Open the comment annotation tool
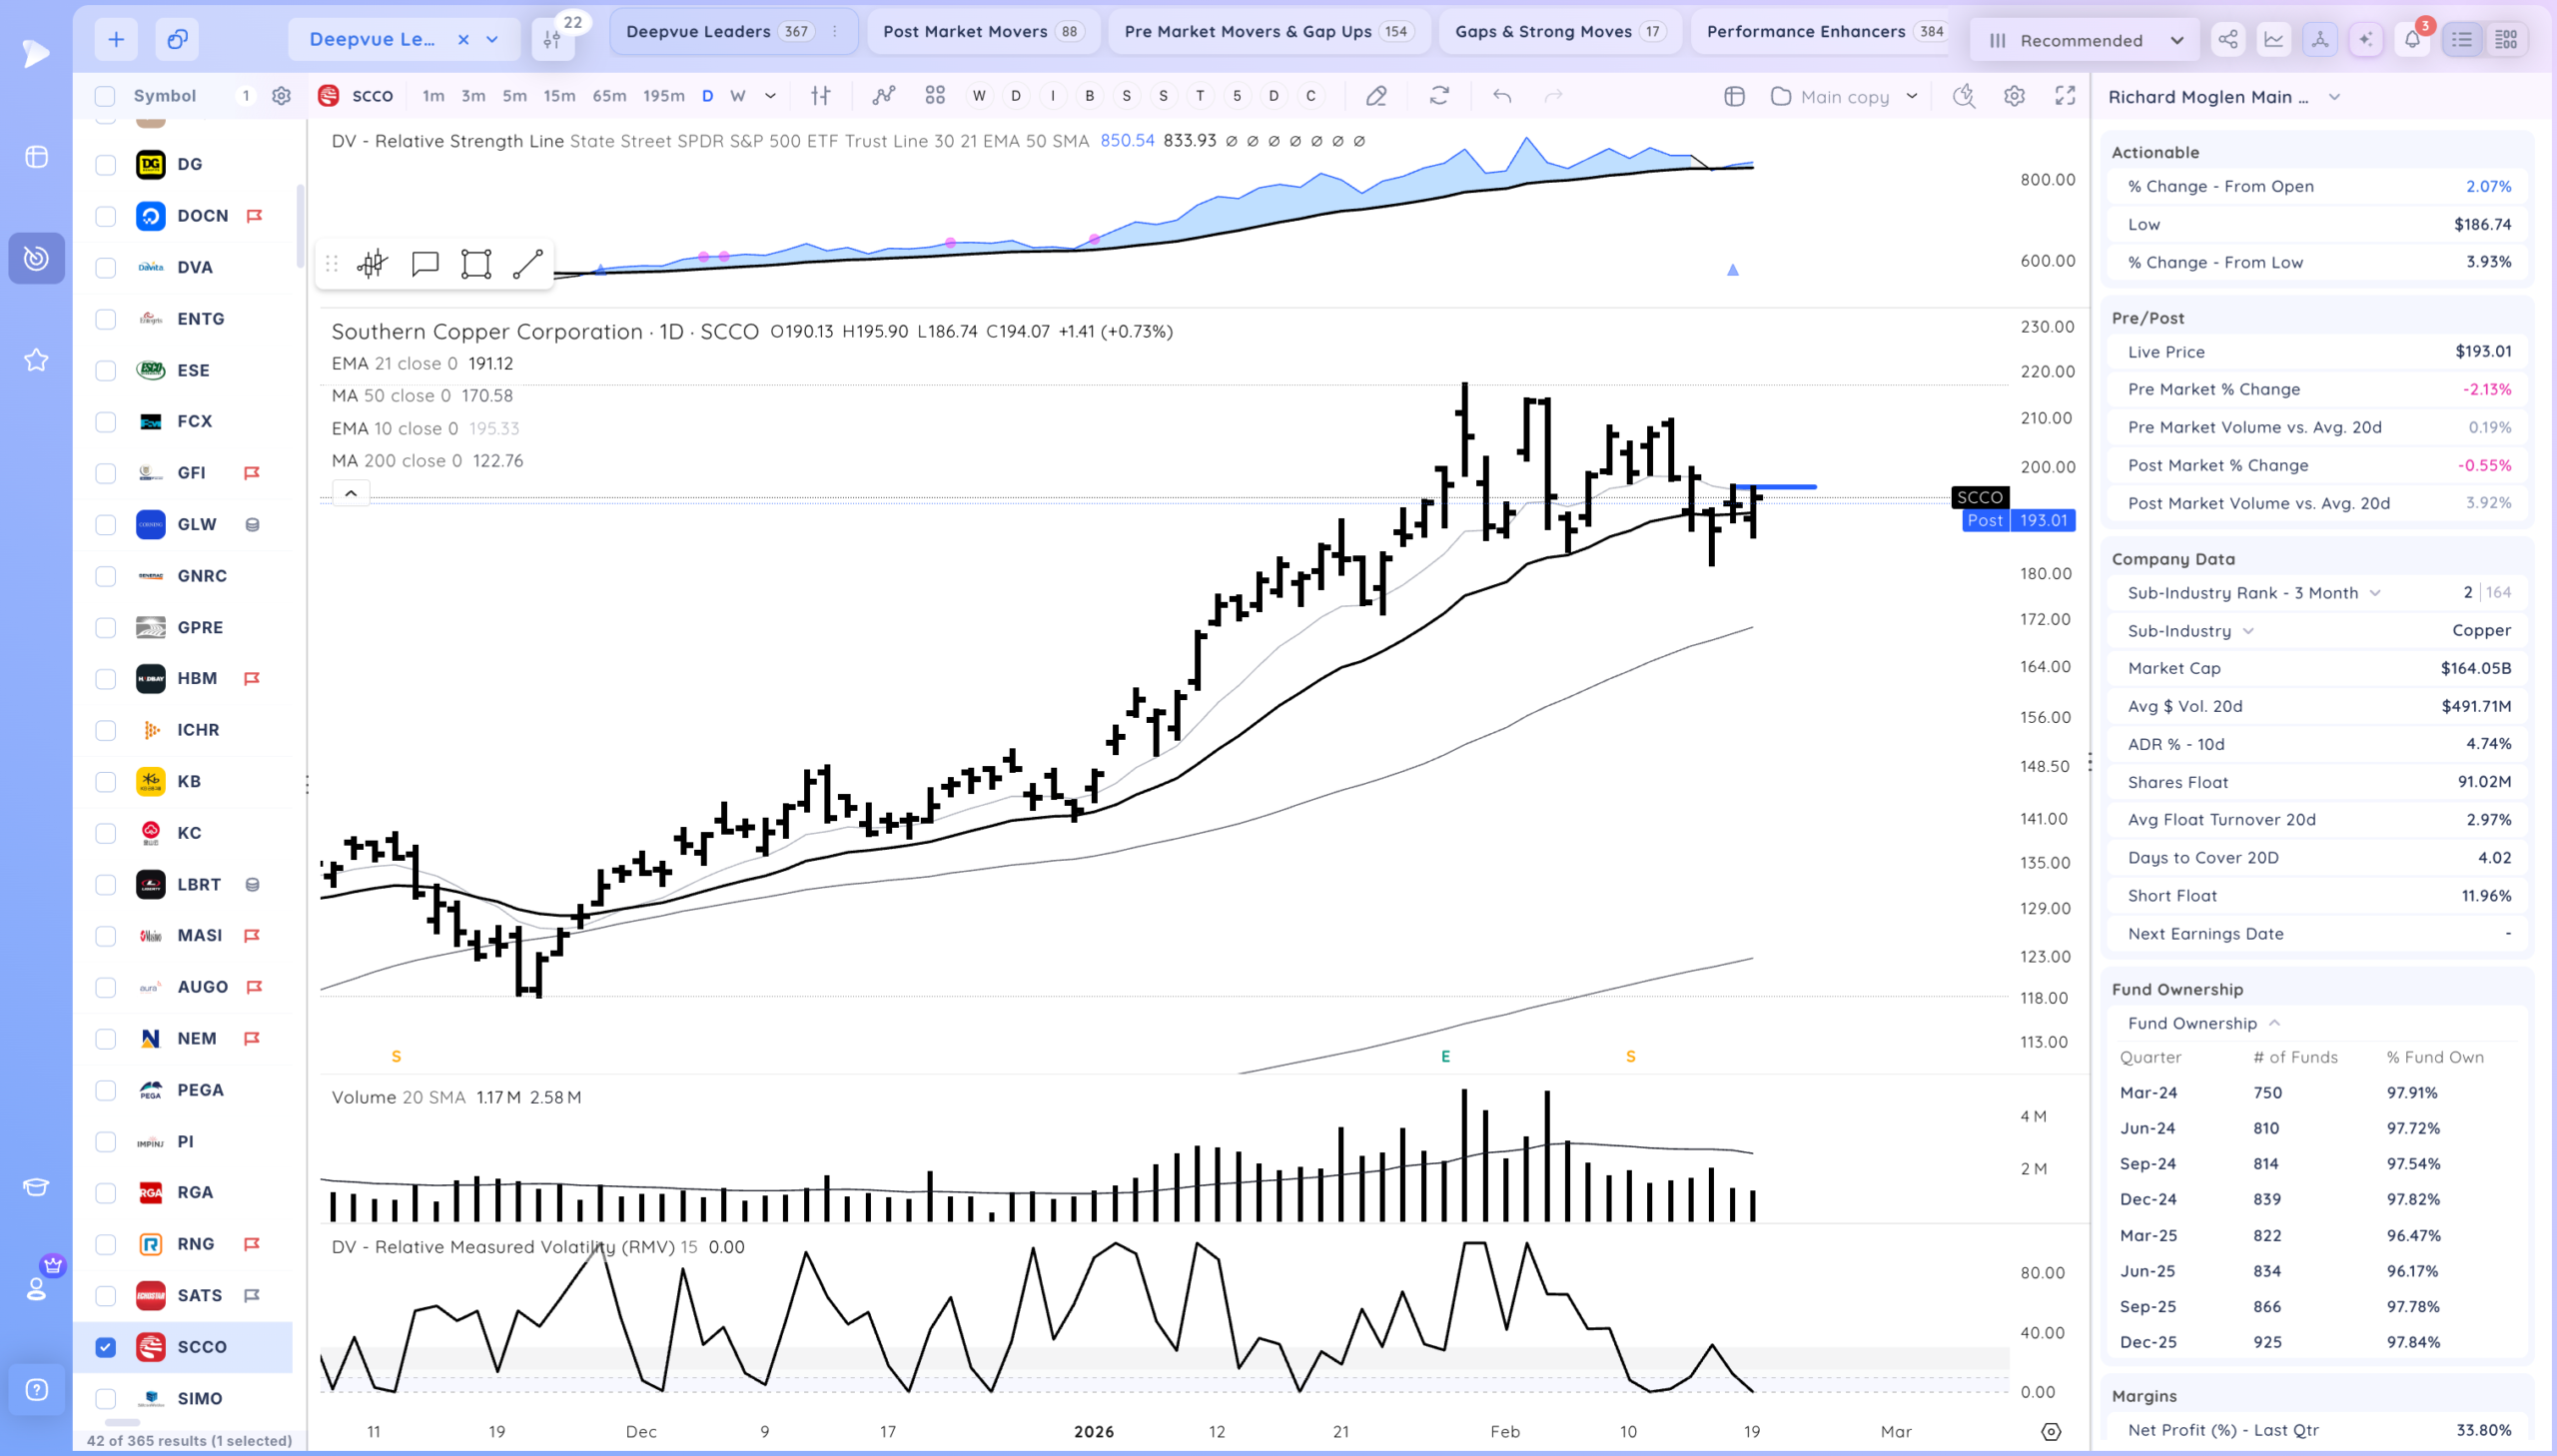Viewport: 2557px width, 1456px height. [x=425, y=264]
